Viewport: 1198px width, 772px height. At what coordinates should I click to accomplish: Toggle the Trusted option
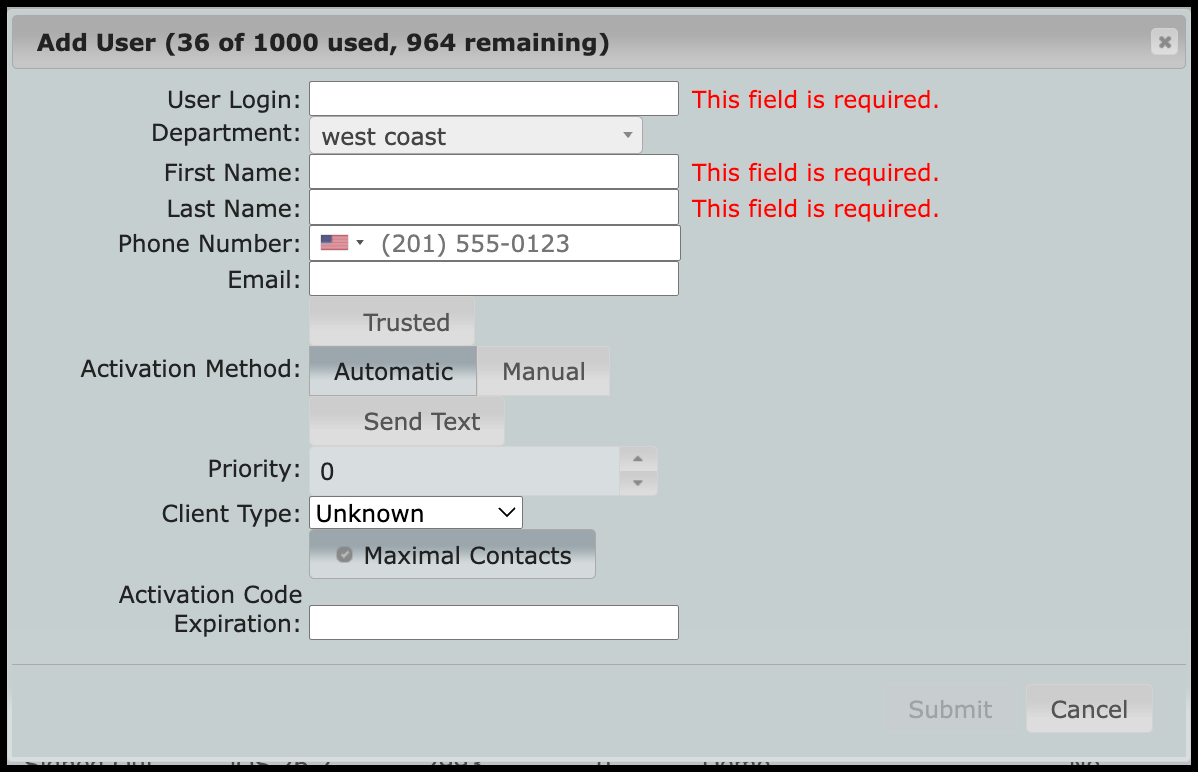pos(392,323)
